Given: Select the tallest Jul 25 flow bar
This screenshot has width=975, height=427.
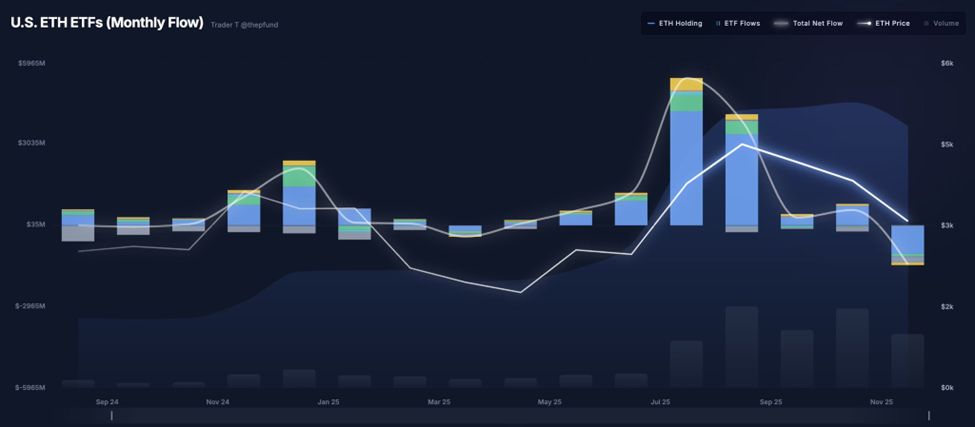Looking at the screenshot, I should click(686, 152).
